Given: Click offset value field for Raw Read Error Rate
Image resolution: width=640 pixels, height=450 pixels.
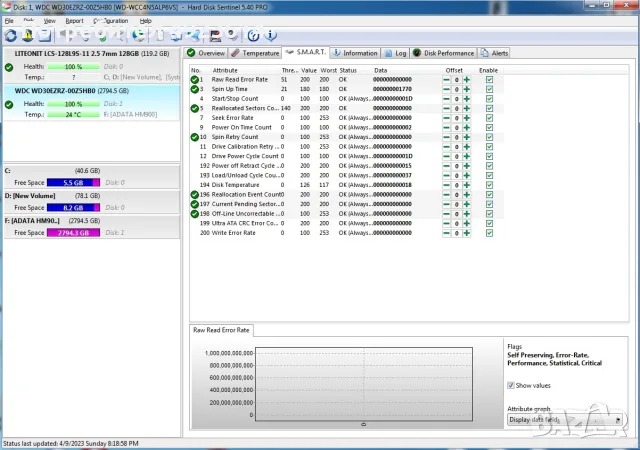Looking at the screenshot, I should [457, 80].
